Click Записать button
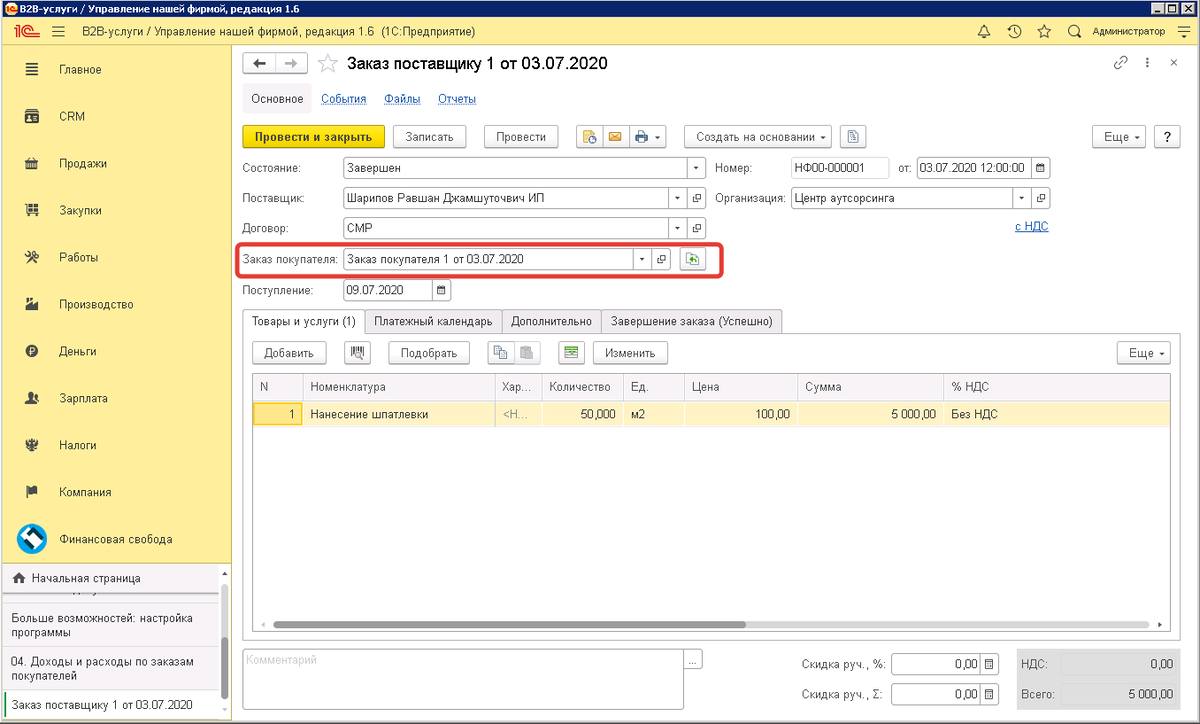This screenshot has width=1200, height=724. 429,137
